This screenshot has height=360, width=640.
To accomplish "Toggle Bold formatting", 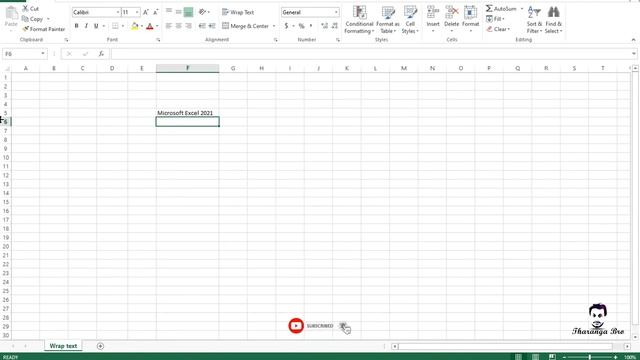I will coord(76,26).
